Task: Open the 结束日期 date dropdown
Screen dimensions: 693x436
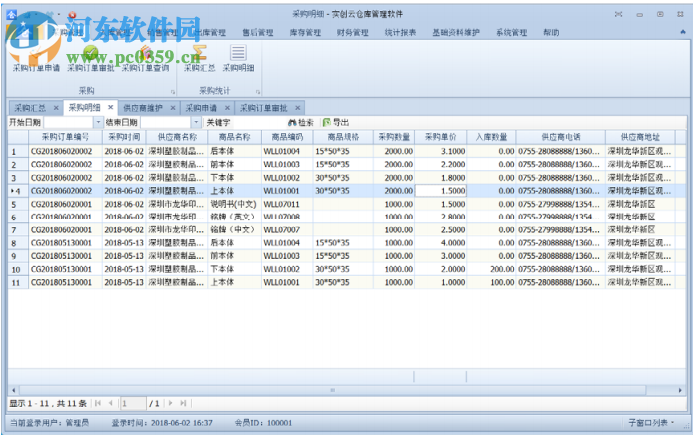Action: click(196, 122)
